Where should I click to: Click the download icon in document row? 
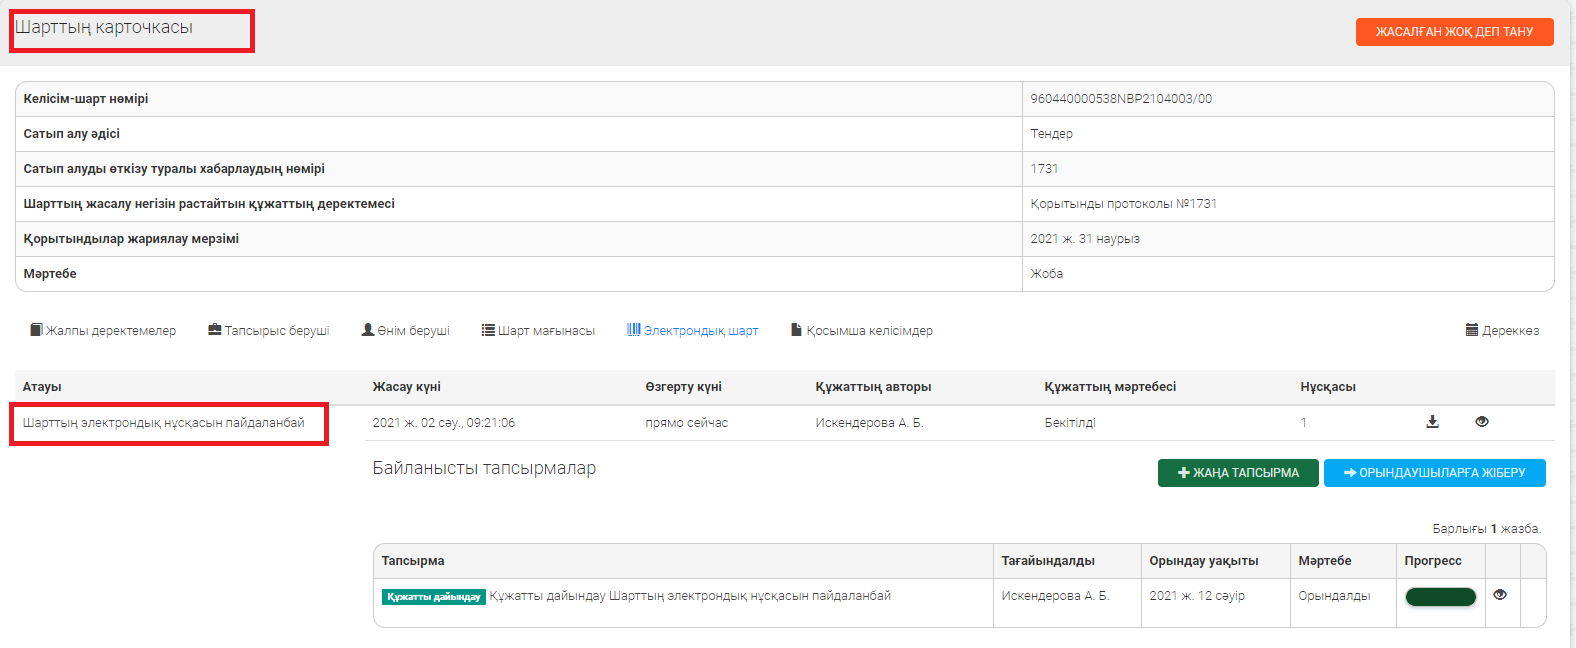click(x=1432, y=422)
